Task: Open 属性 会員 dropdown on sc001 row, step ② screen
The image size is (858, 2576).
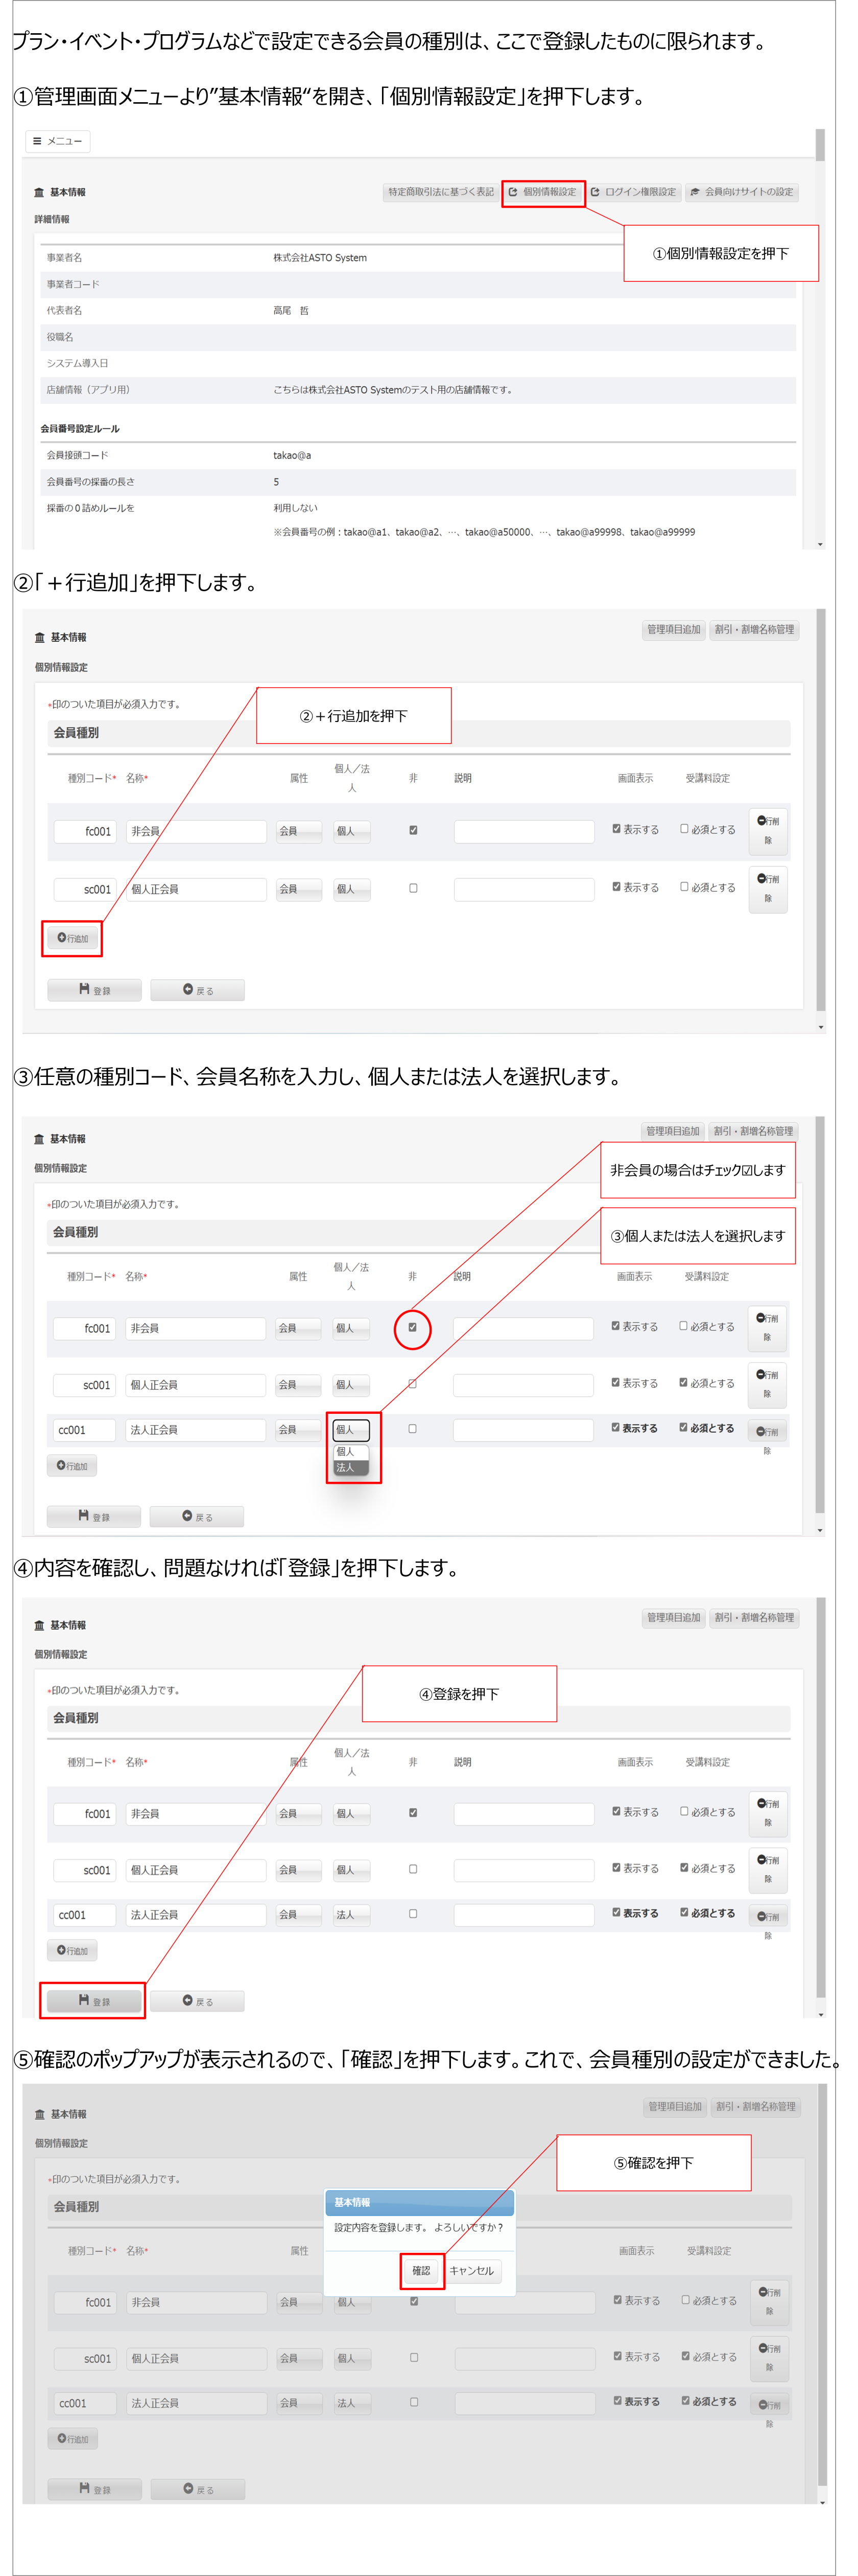Action: [x=299, y=889]
